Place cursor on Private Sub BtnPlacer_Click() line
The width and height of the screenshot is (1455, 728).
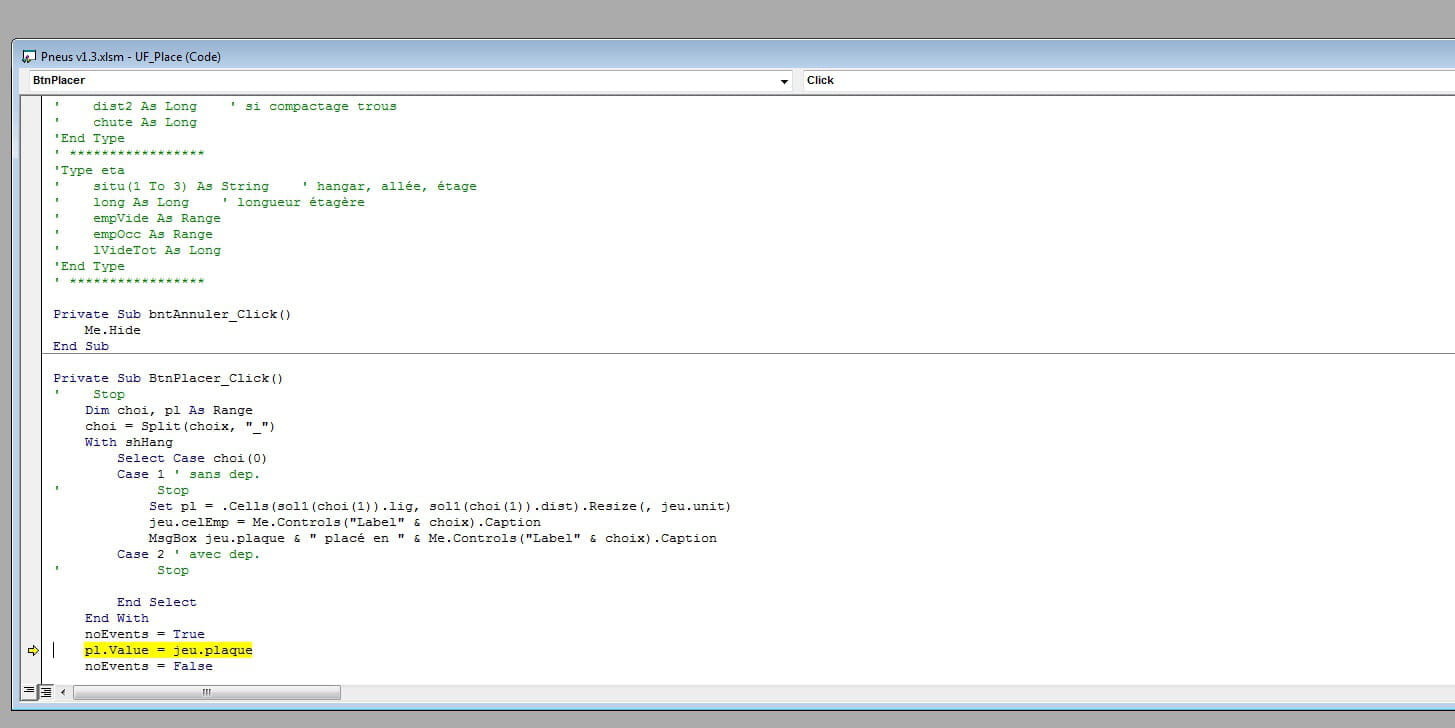168,378
